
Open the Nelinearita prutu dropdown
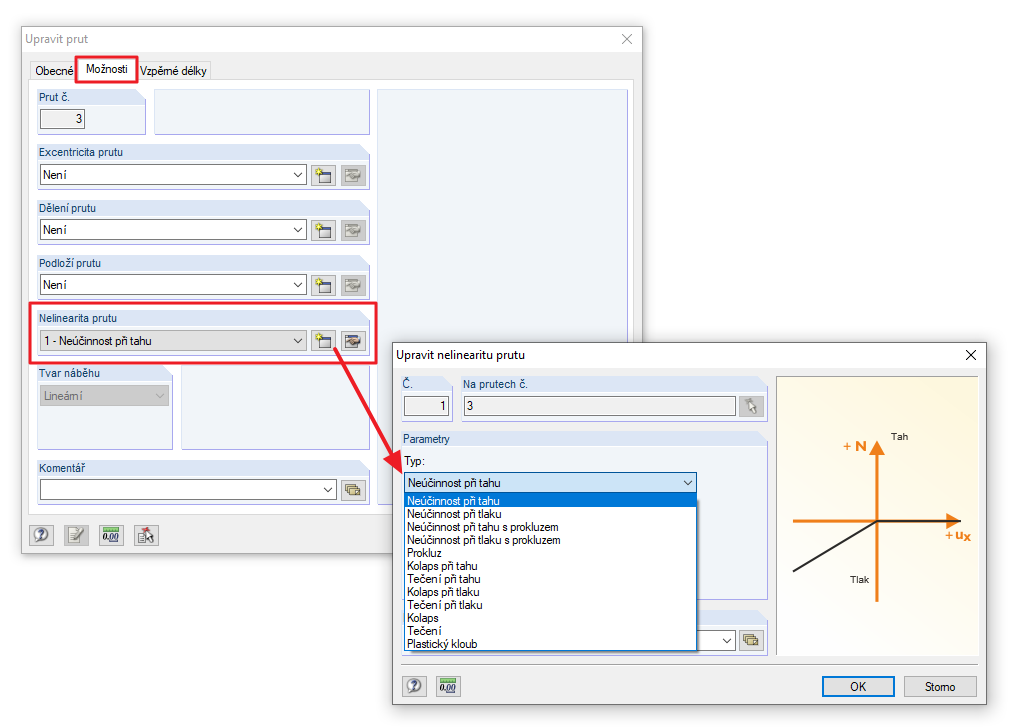coord(298,341)
